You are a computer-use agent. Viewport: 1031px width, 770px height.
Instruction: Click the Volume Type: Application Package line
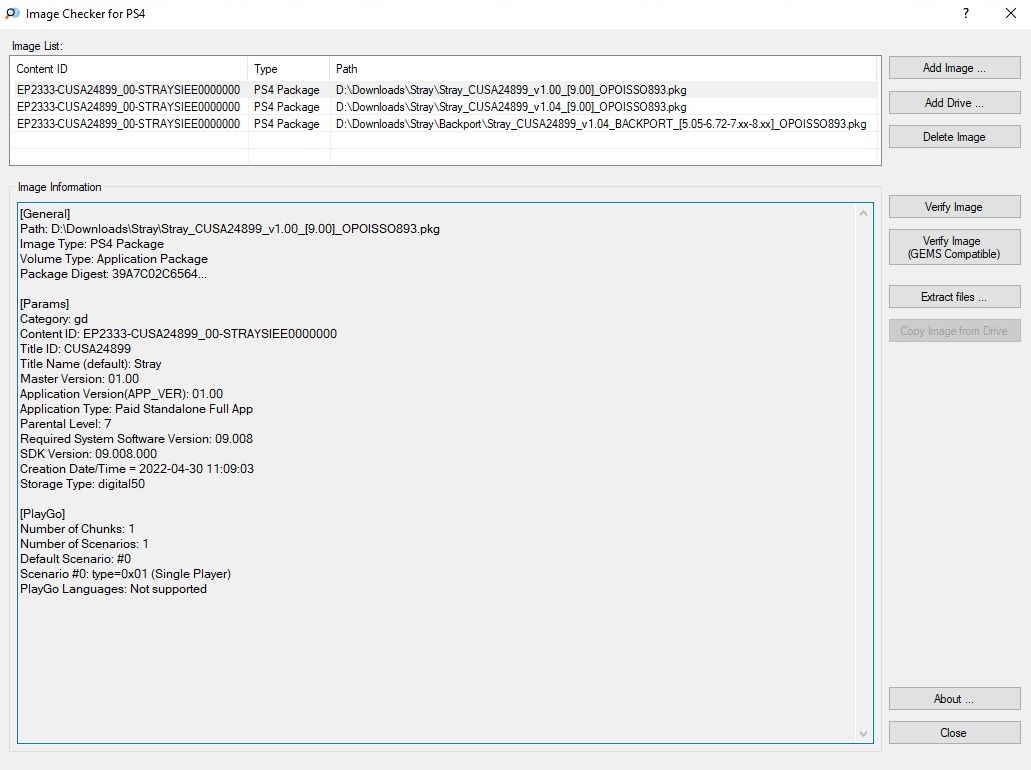coord(114,259)
